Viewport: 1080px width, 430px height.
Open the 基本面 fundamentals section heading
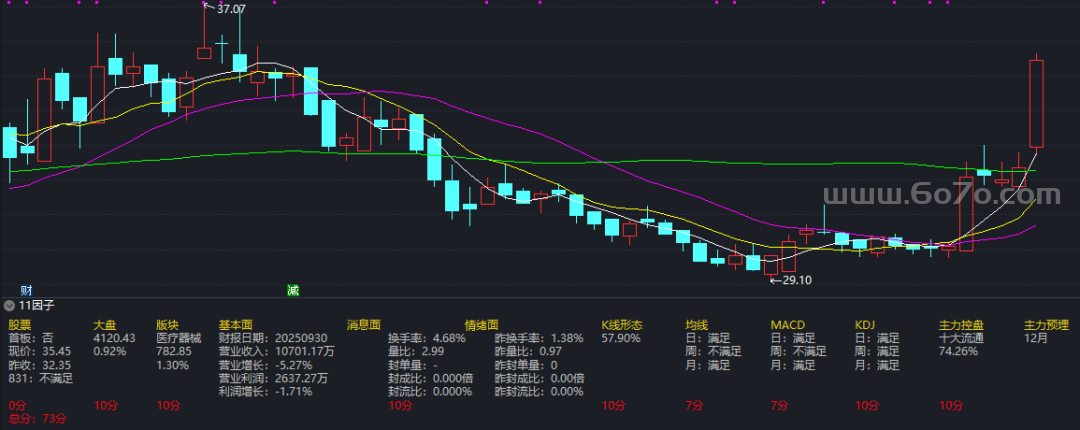pos(235,325)
